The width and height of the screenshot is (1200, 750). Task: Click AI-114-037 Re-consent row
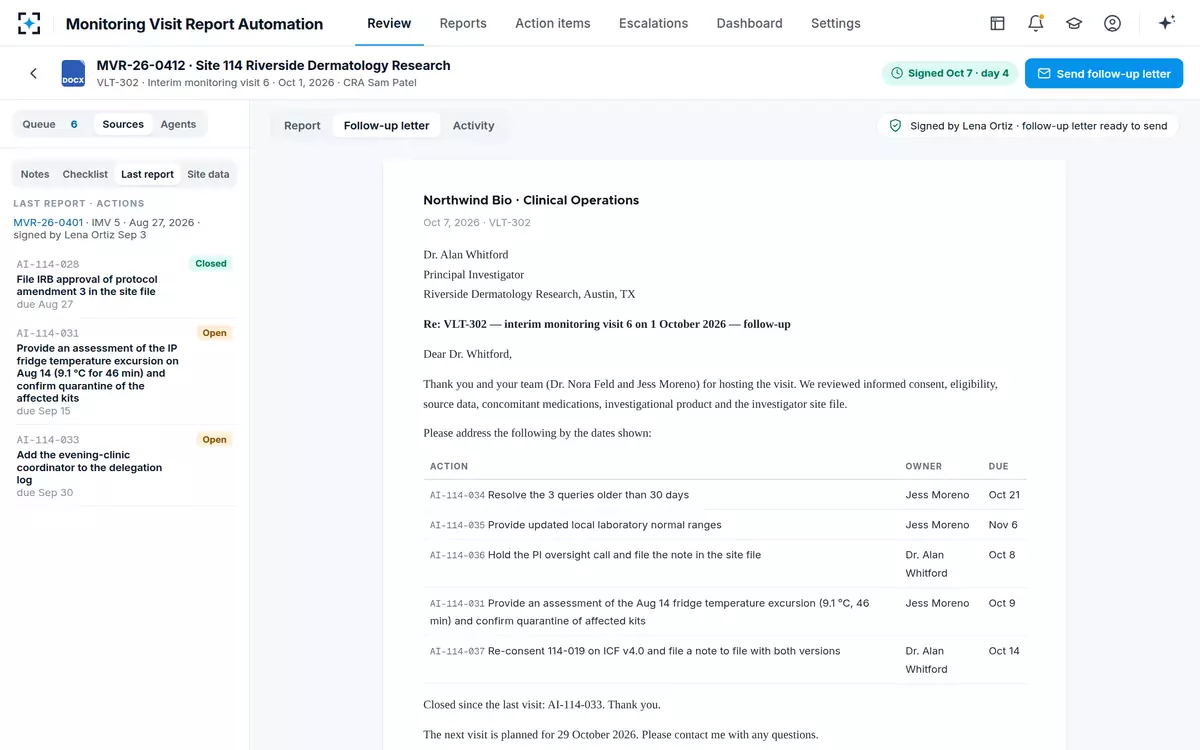pos(725,660)
